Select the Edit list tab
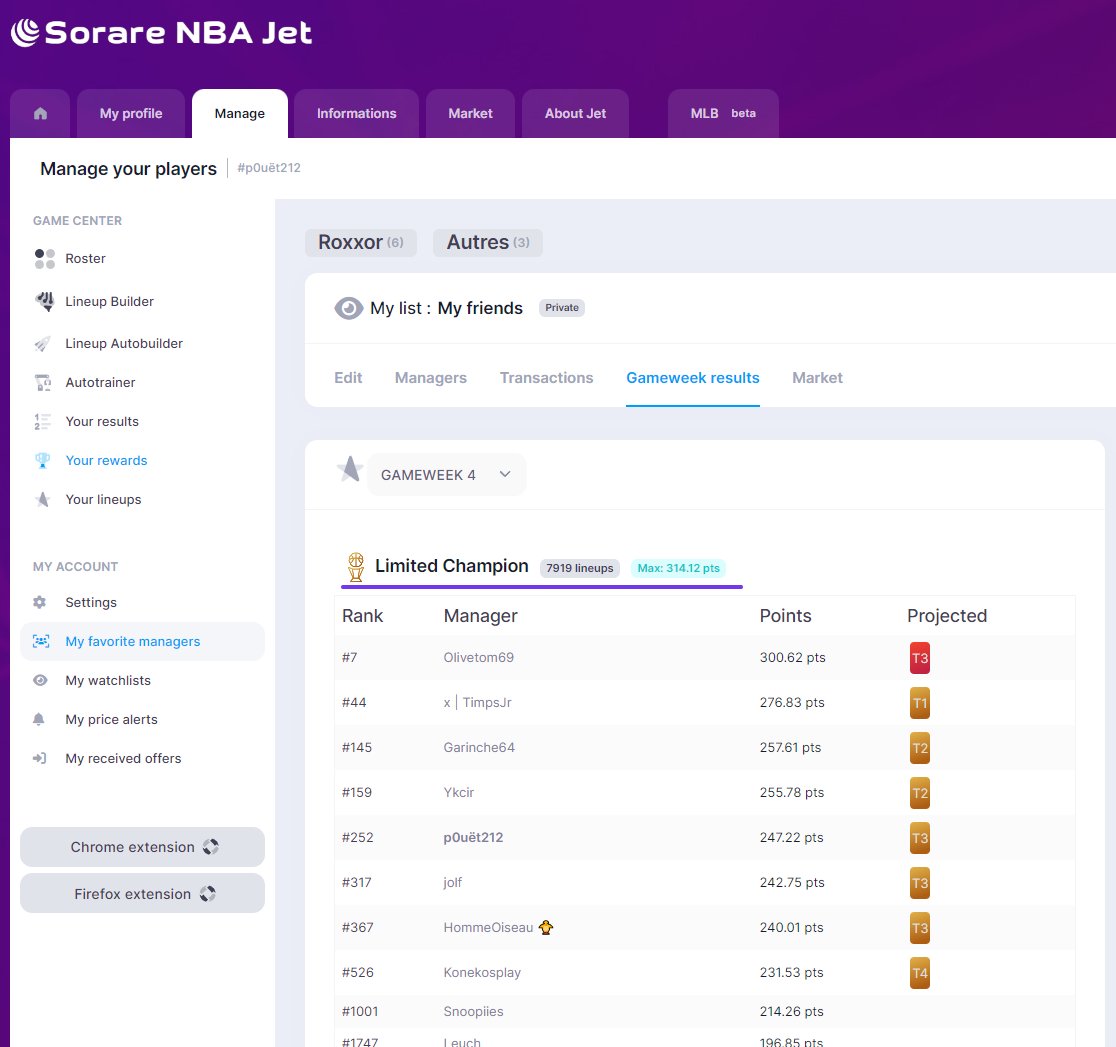 (348, 378)
